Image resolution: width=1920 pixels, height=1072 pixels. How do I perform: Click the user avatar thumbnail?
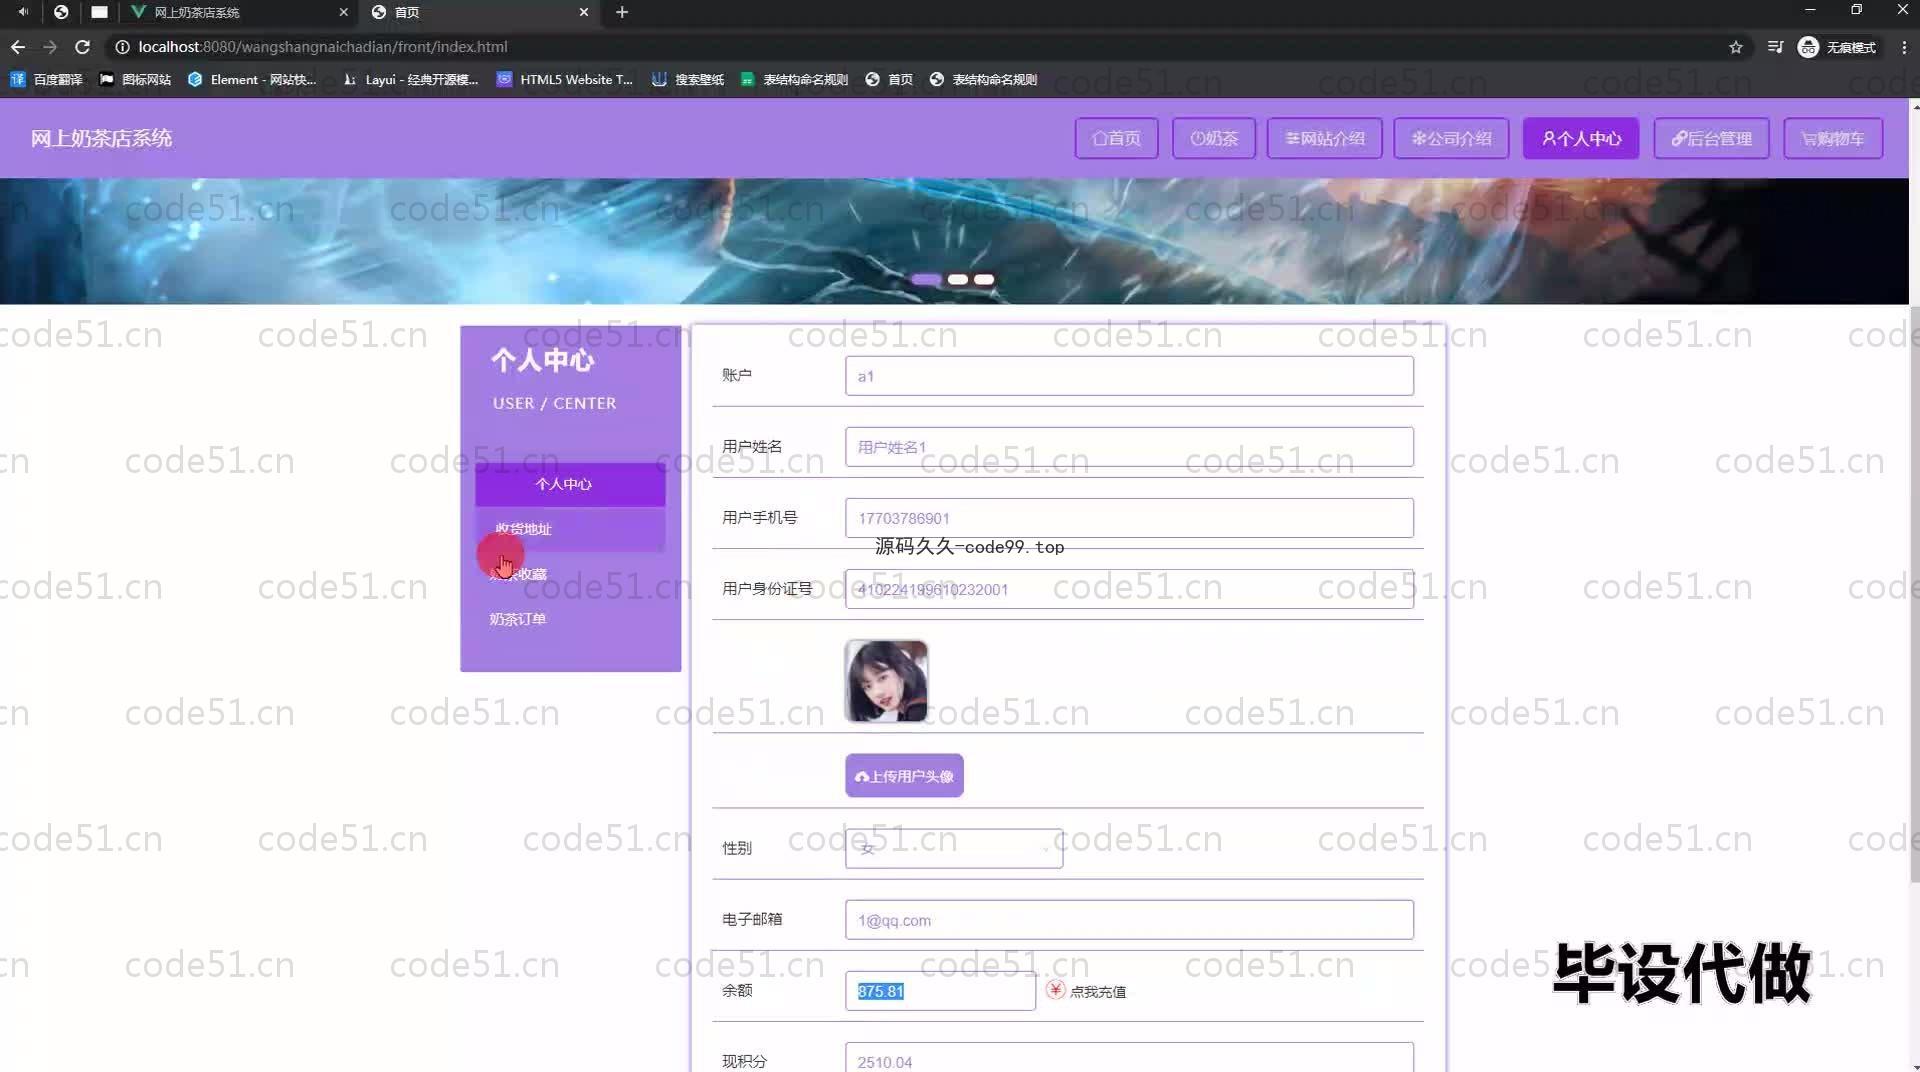click(886, 681)
